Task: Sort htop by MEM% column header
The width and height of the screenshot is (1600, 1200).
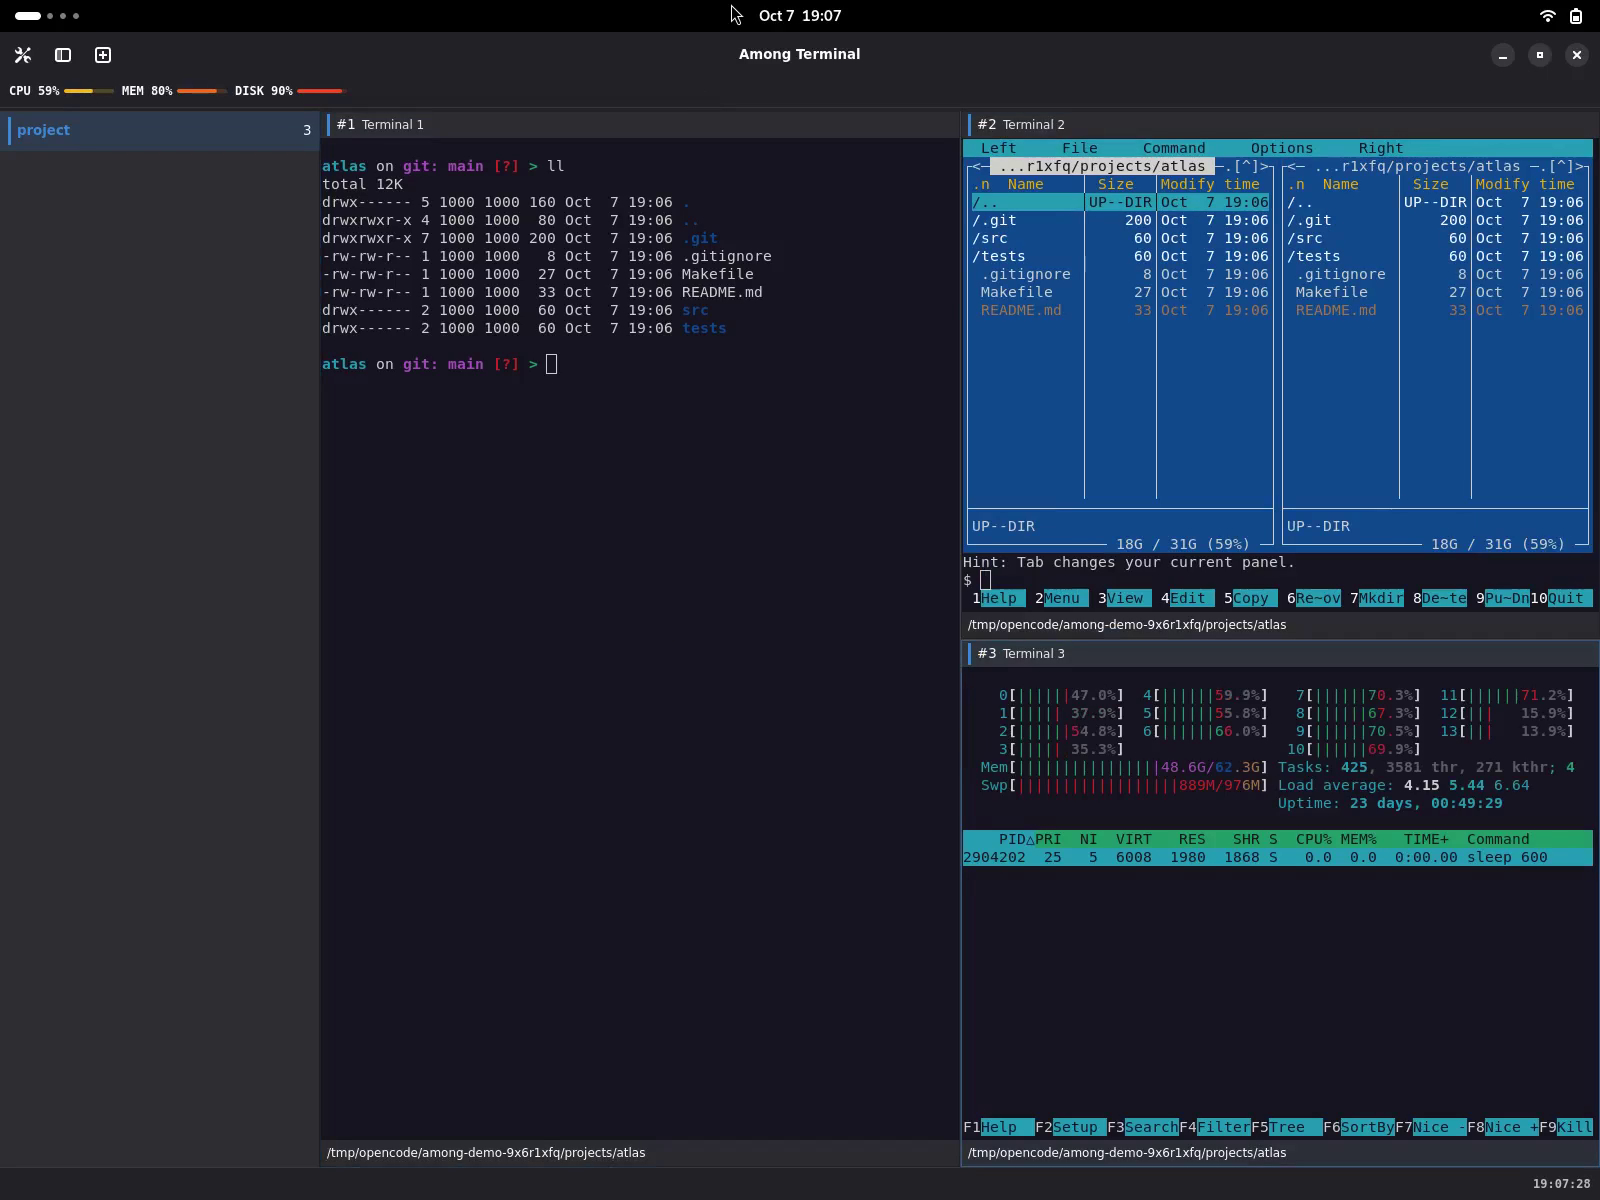Action: [x=1359, y=839]
